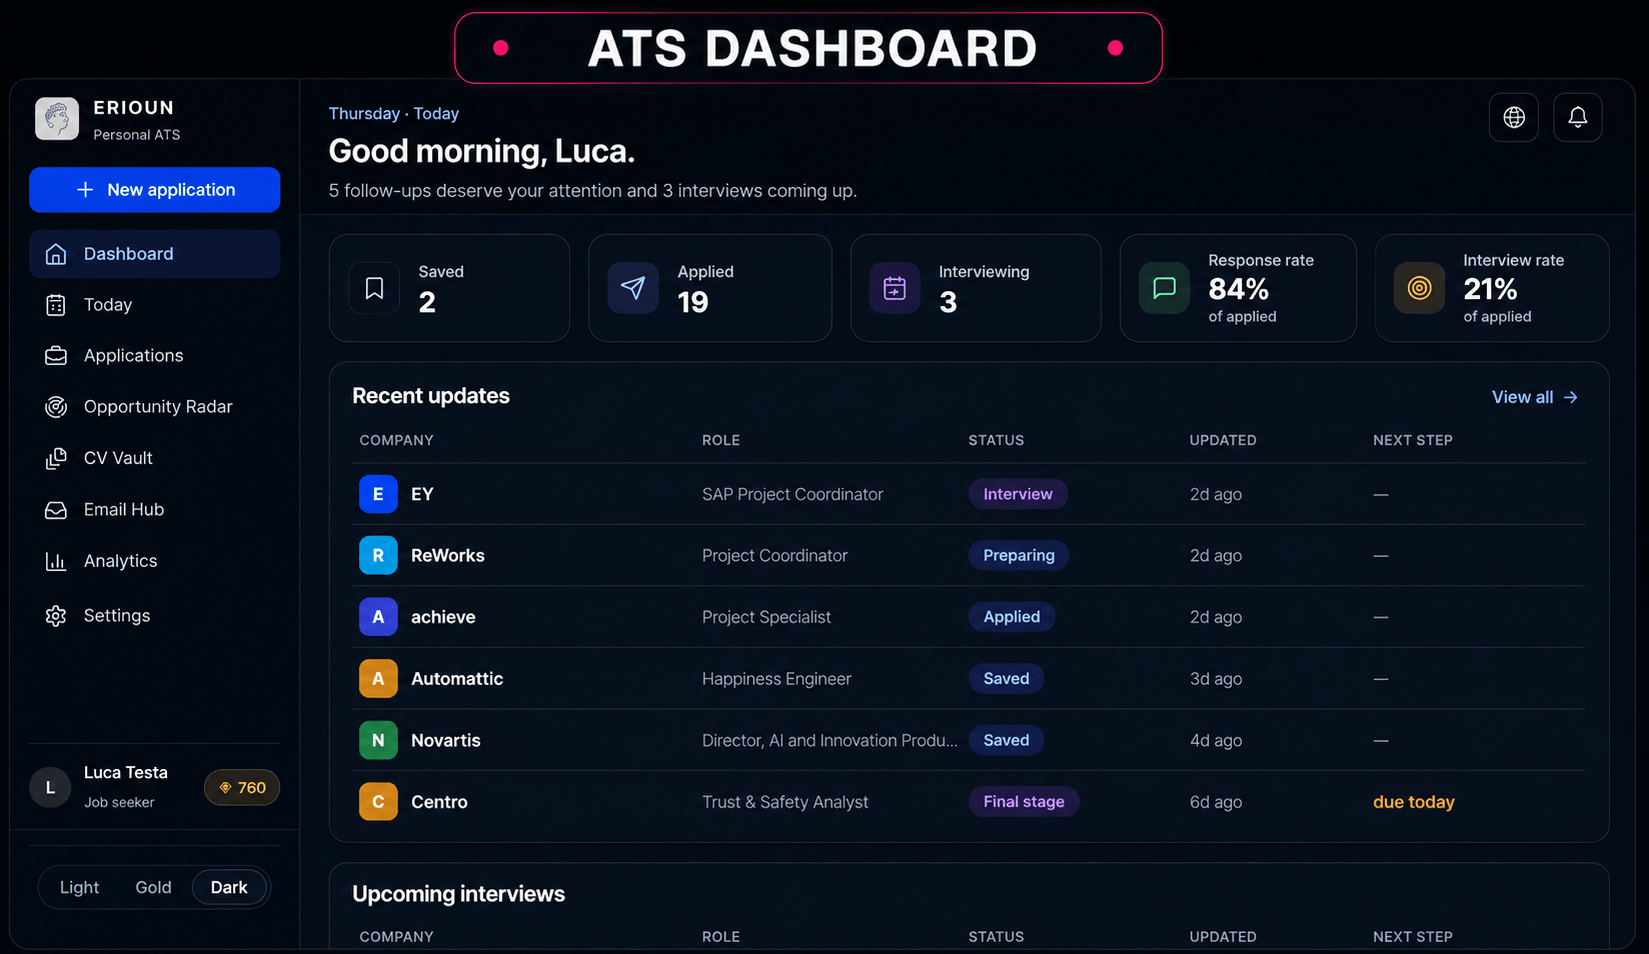1649x954 pixels.
Task: Click the globe language icon
Action: pos(1513,117)
